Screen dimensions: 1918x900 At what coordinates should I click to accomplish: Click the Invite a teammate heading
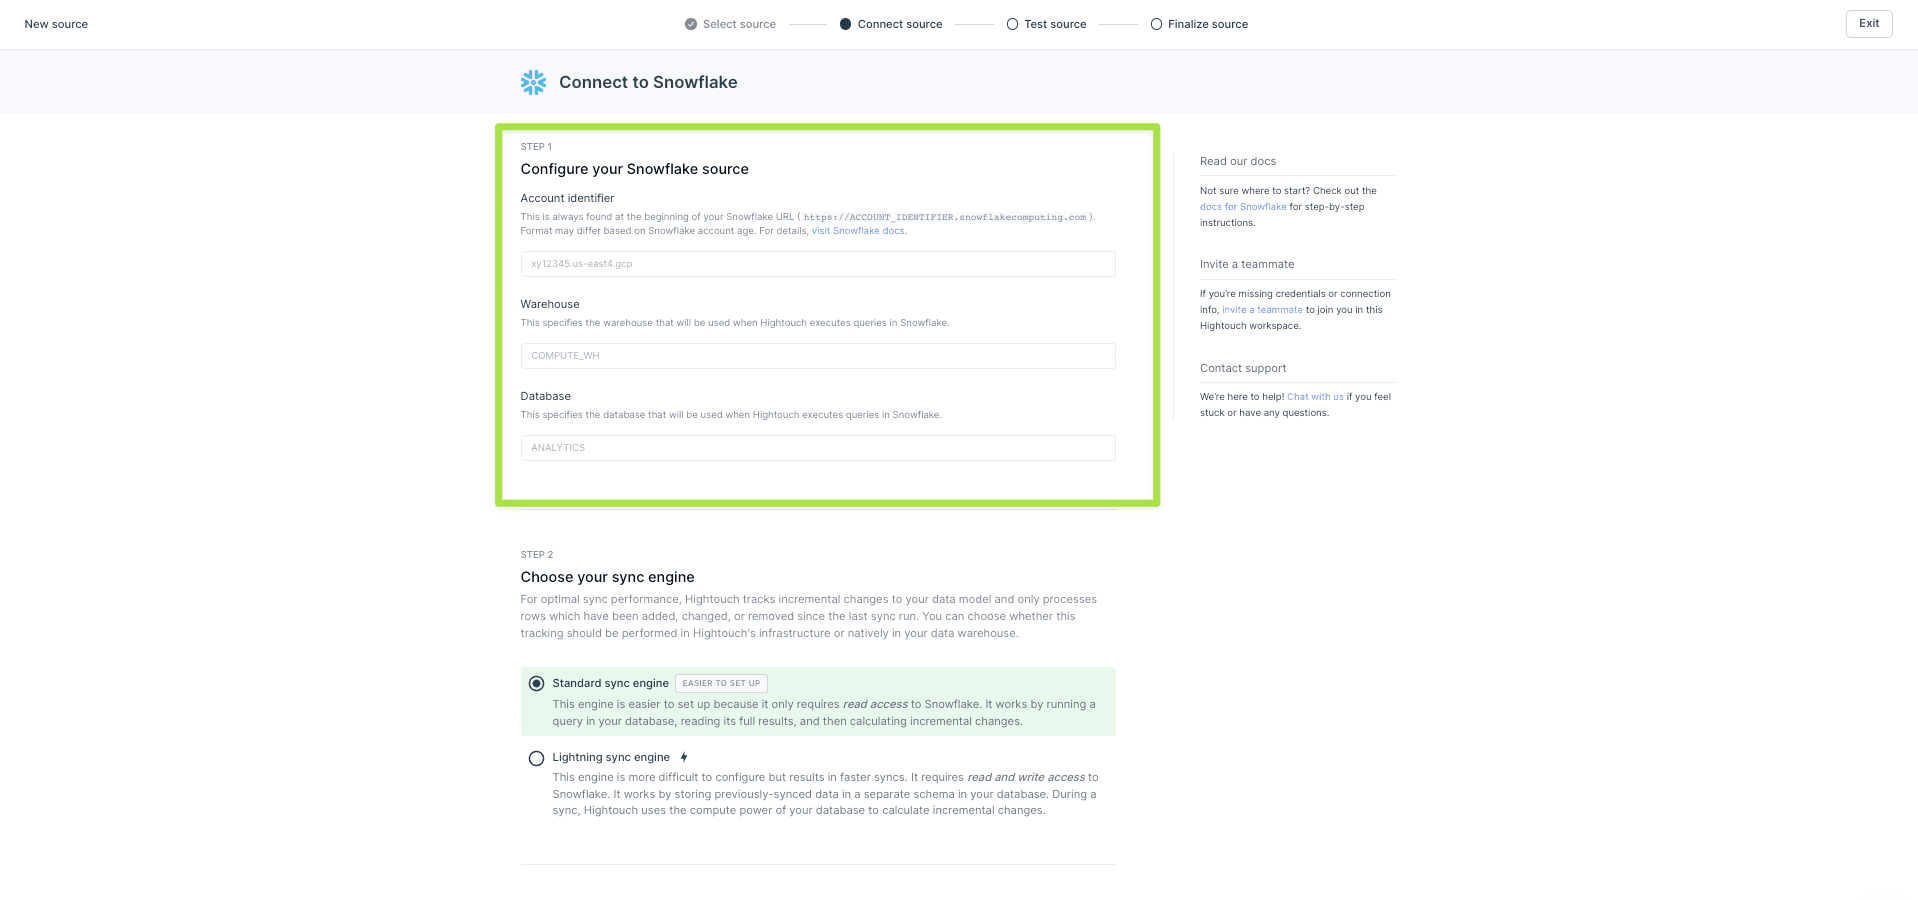tap(1247, 264)
